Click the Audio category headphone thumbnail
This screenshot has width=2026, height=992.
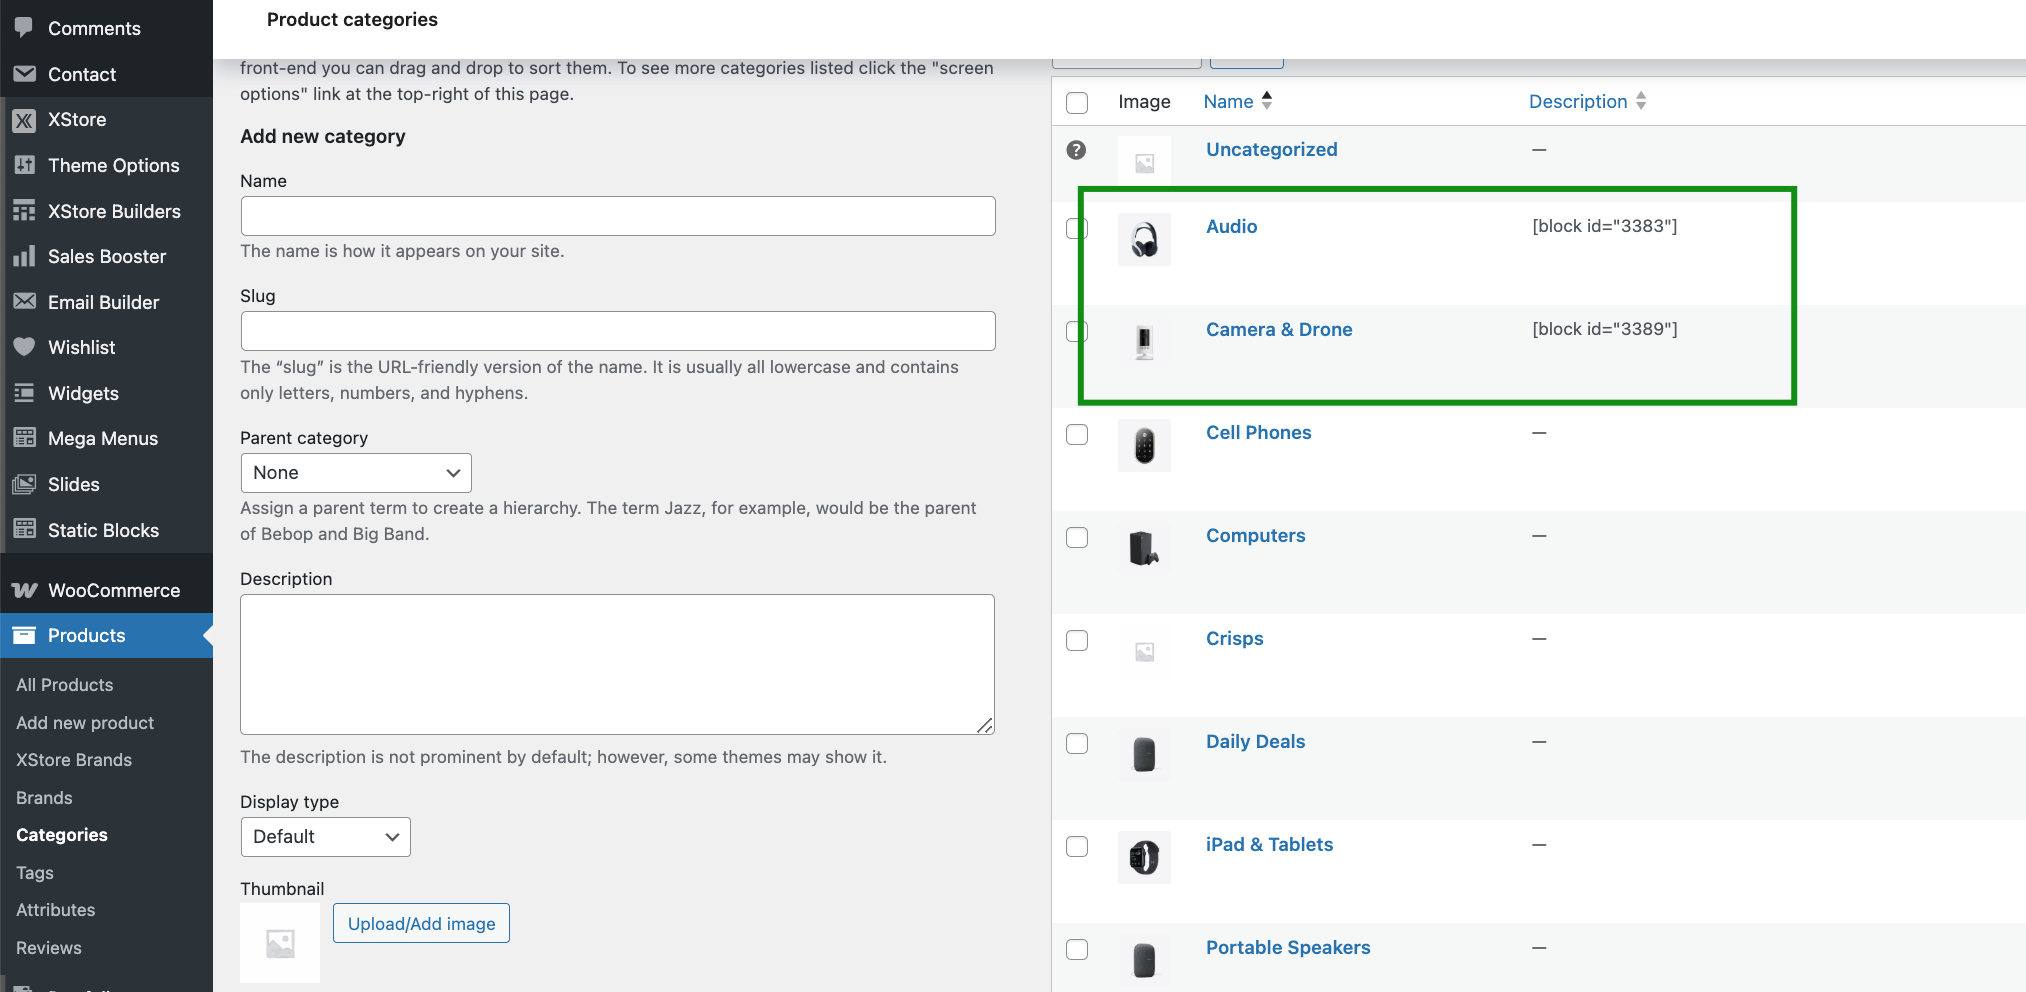coord(1144,240)
